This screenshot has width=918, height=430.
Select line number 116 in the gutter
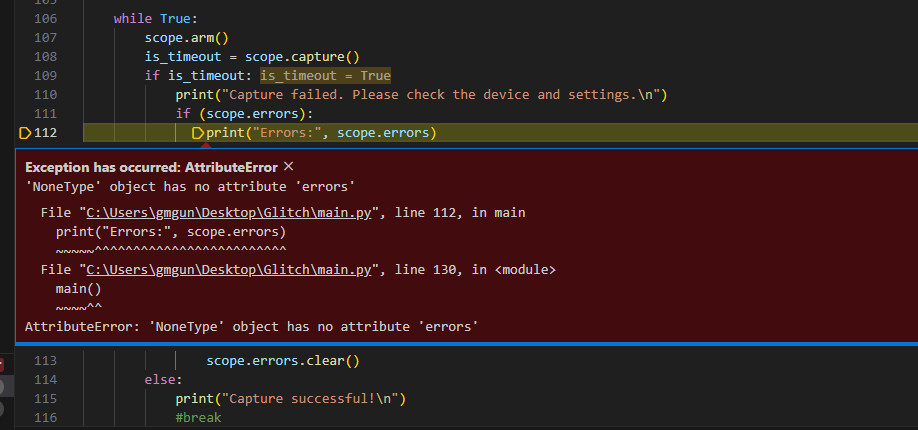pyautogui.click(x=46, y=418)
